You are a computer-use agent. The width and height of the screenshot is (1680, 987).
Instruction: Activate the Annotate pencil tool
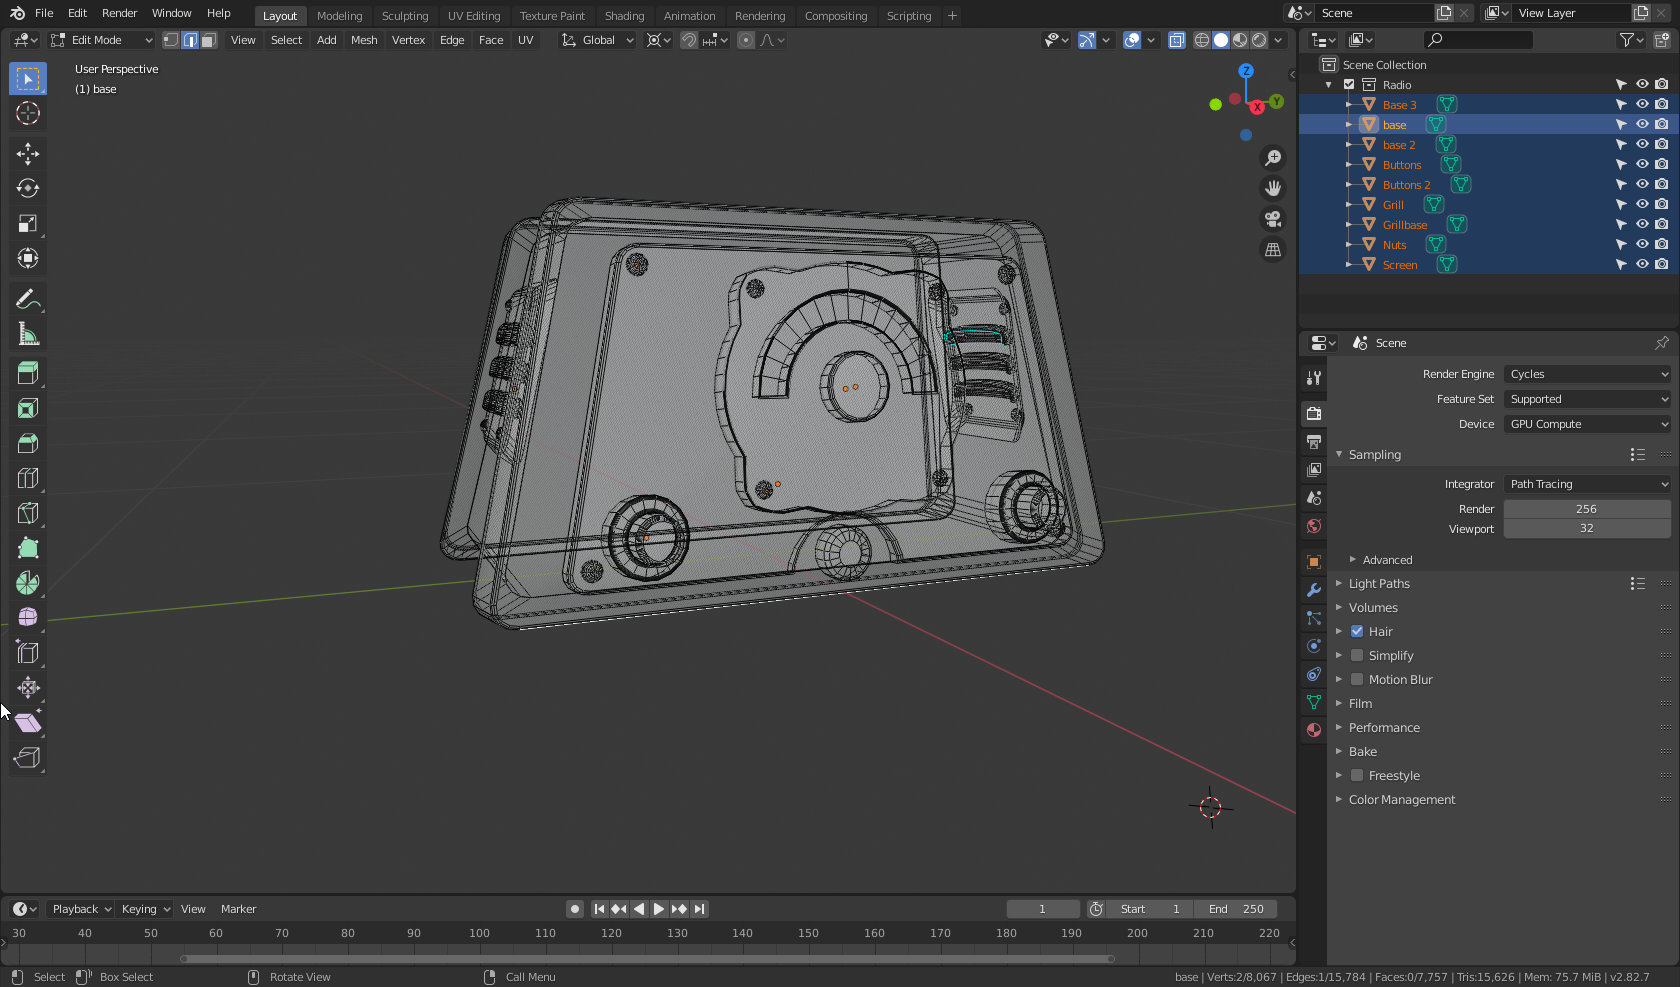28,299
